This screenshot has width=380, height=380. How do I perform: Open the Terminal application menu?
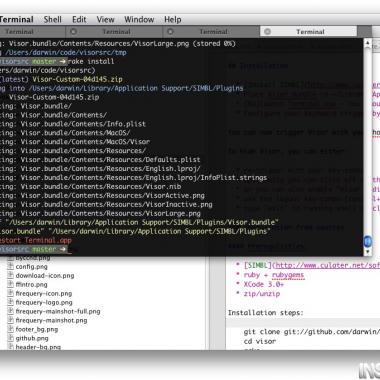coord(17,20)
